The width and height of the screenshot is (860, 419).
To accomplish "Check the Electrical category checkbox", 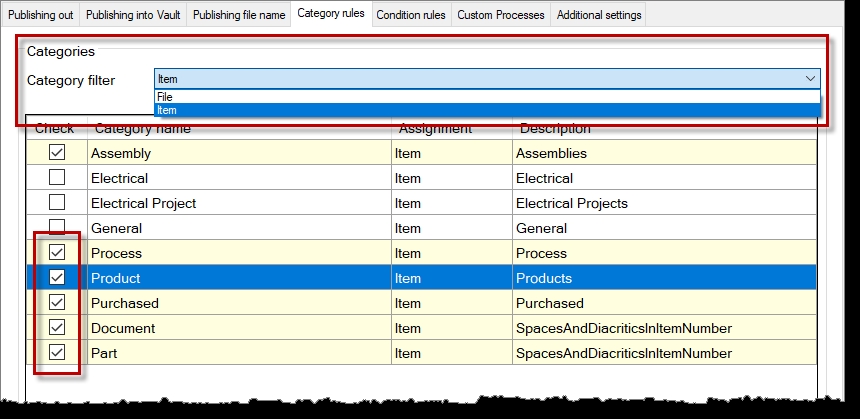I will (x=57, y=178).
